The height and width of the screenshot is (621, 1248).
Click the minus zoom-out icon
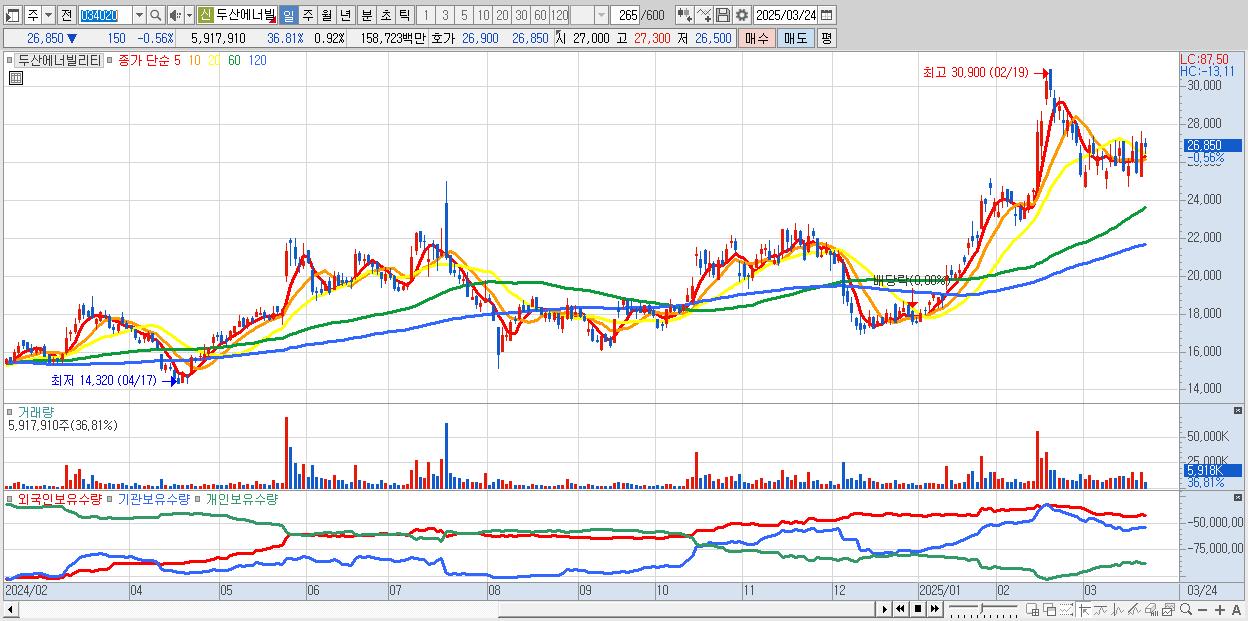click(x=1202, y=610)
